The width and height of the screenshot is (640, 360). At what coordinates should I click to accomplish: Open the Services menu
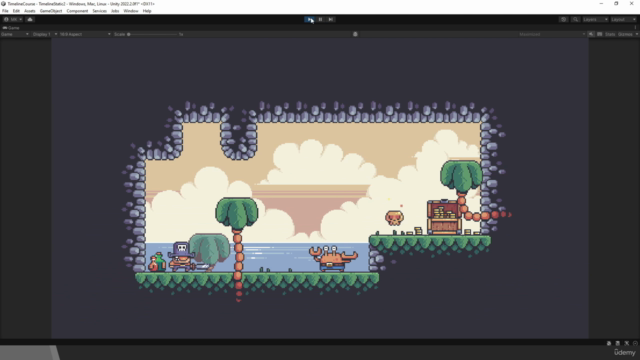tap(100, 11)
